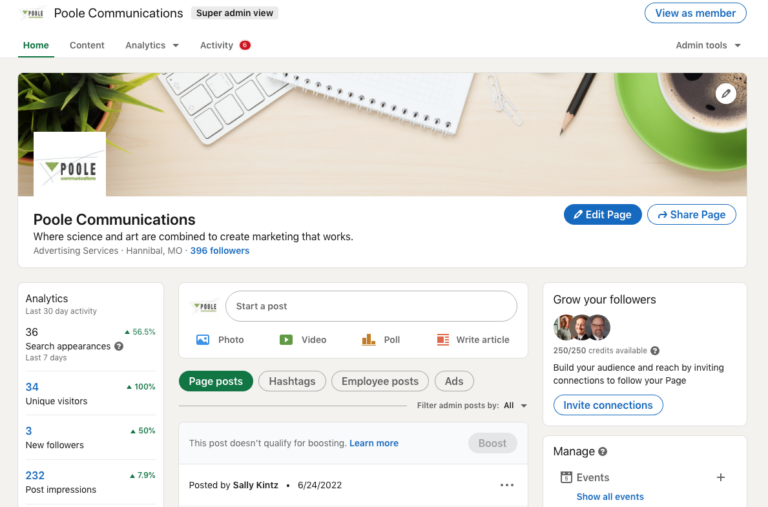Expand the Analytics dropdown menu
768x507 pixels.
[x=152, y=45]
